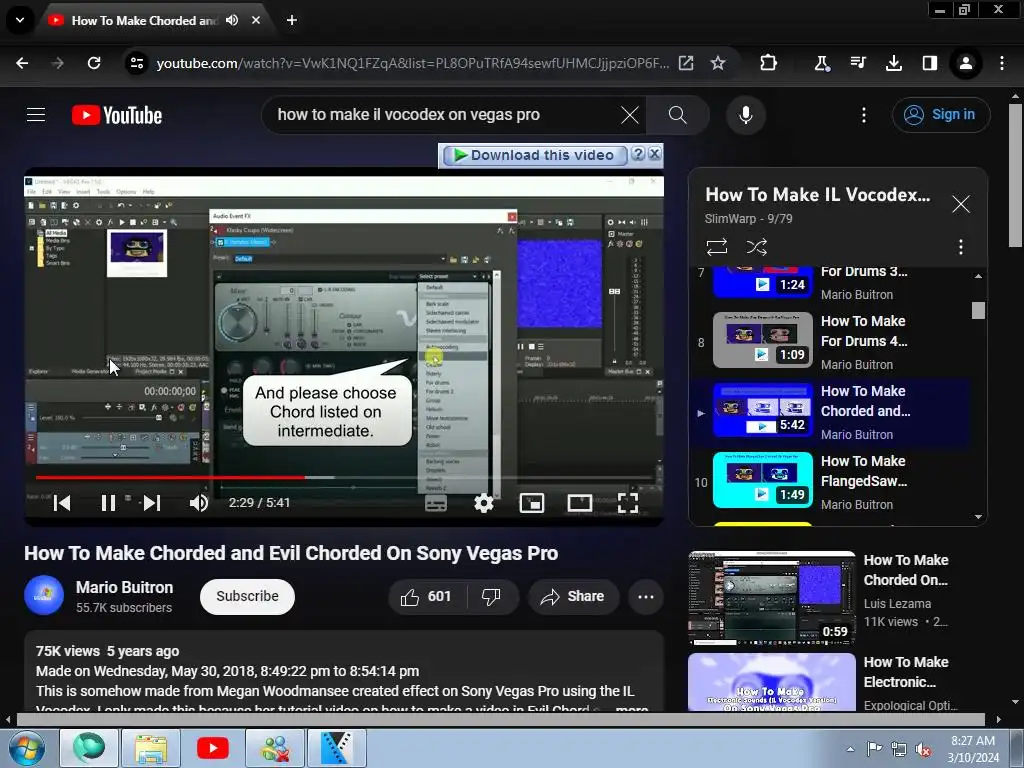Open suggested How To Make Electronic video
Screen dimensions: 1024x768
click(823, 682)
